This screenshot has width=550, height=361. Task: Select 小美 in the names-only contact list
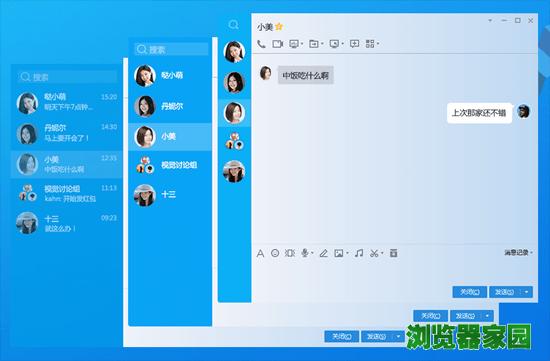click(x=170, y=136)
